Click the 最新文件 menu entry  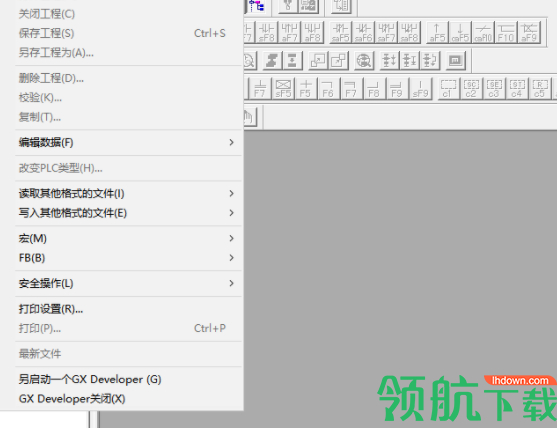pyautogui.click(x=128, y=354)
